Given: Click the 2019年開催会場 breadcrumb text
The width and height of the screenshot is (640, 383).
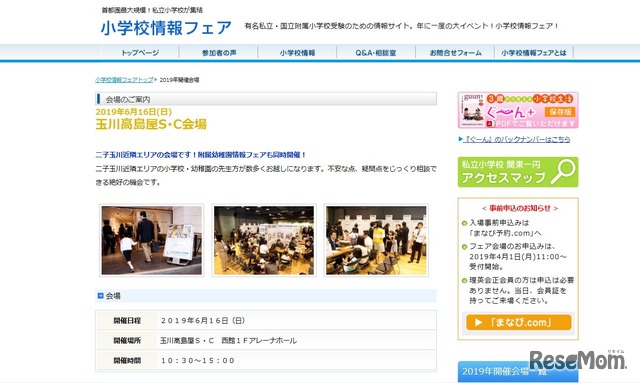Looking at the screenshot, I should 179,80.
